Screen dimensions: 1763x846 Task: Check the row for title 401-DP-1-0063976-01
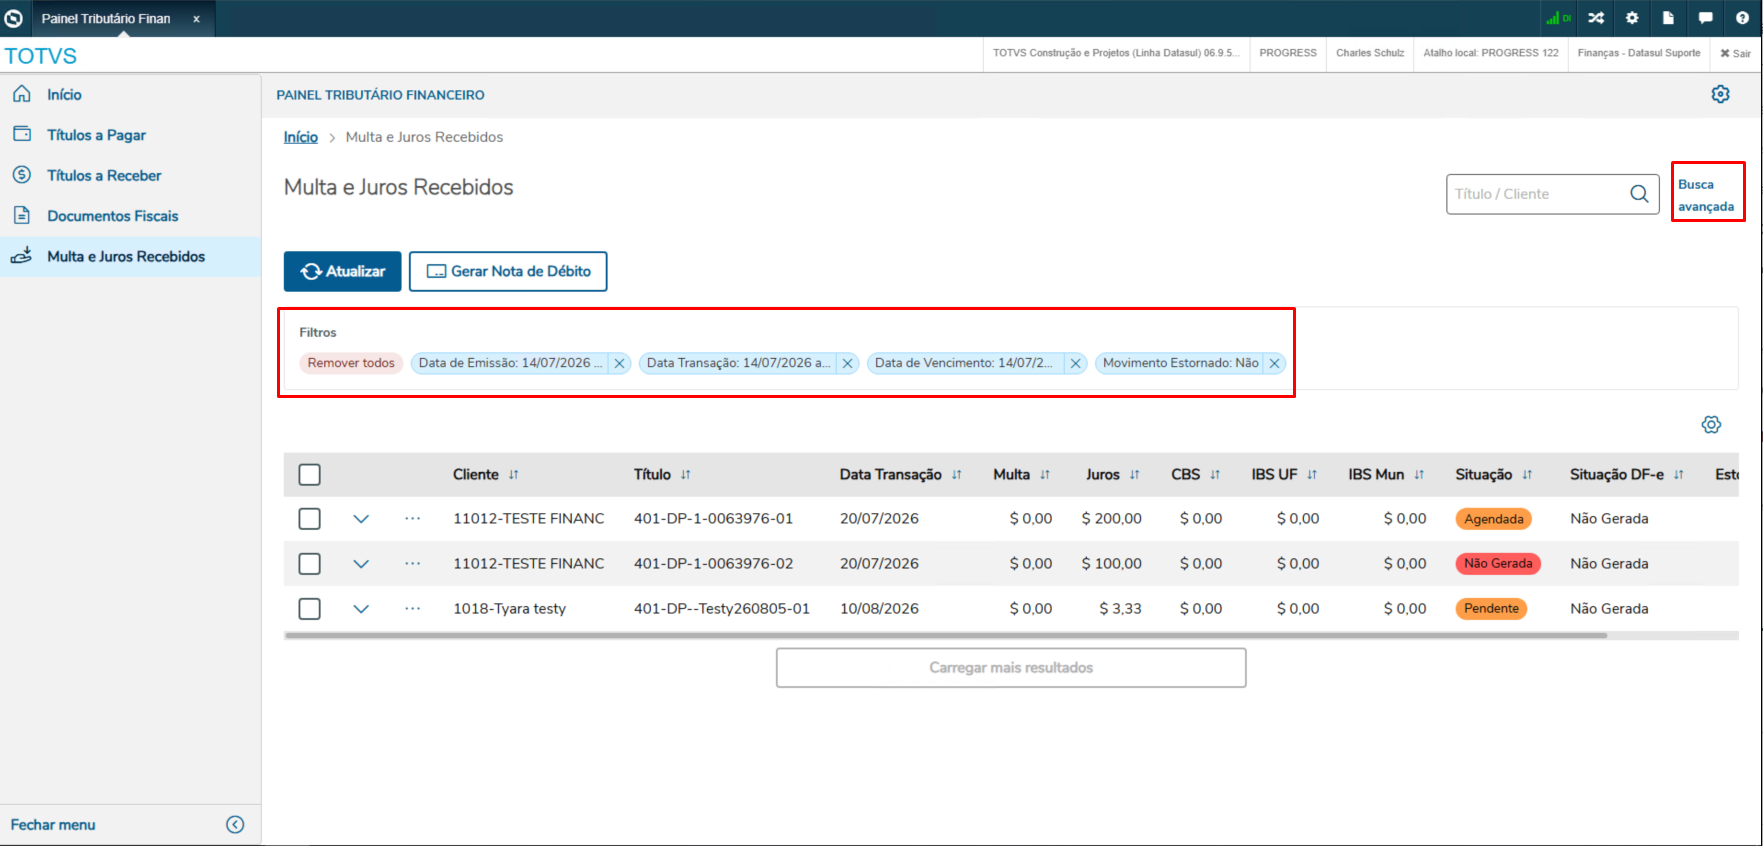[310, 519]
